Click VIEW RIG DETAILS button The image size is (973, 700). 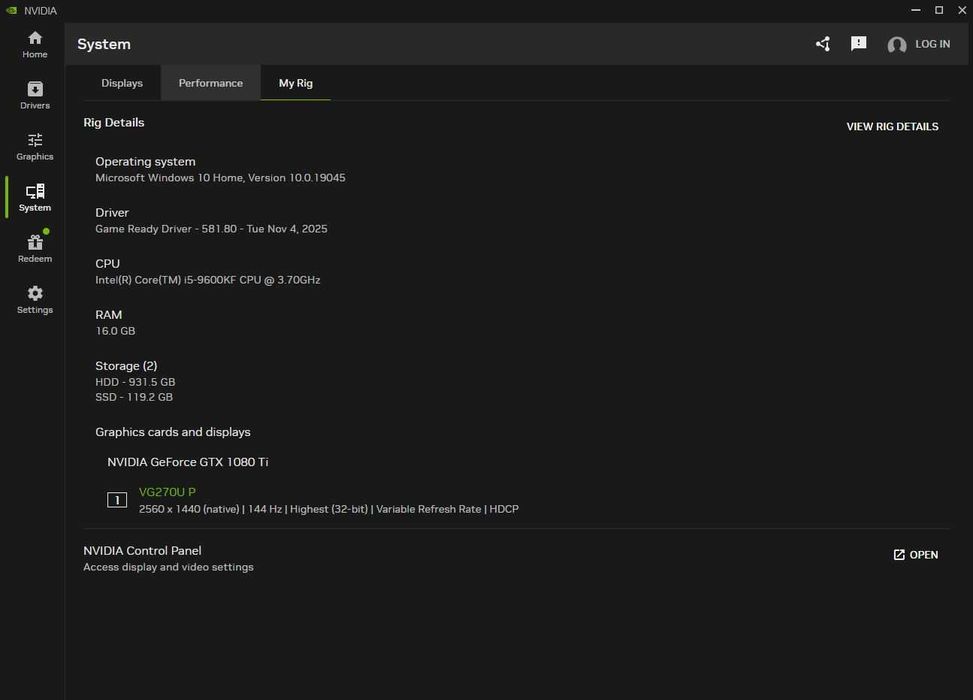click(892, 127)
